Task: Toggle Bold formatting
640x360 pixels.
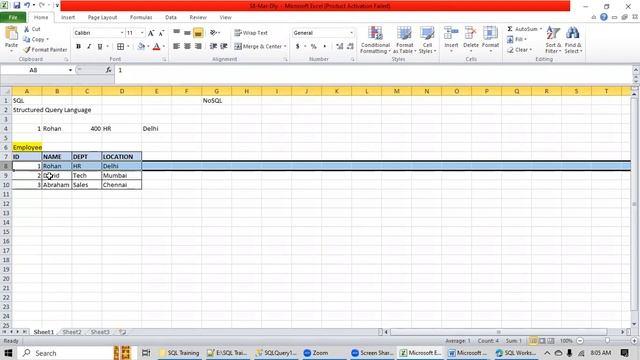Action: [78, 47]
